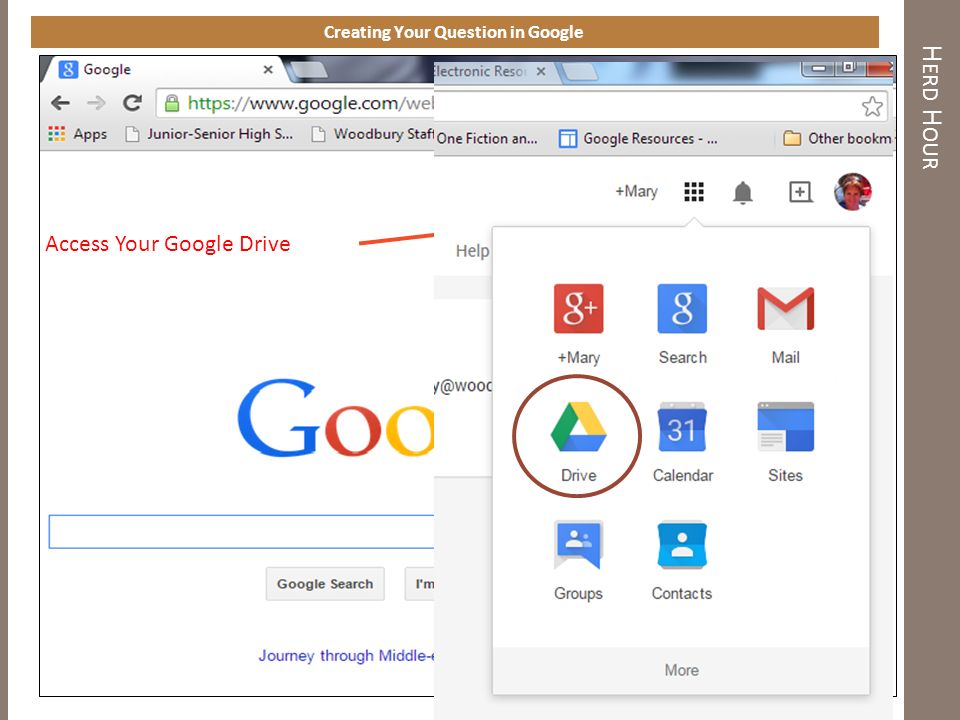
Task: Open new tab in left window
Action: coord(309,70)
